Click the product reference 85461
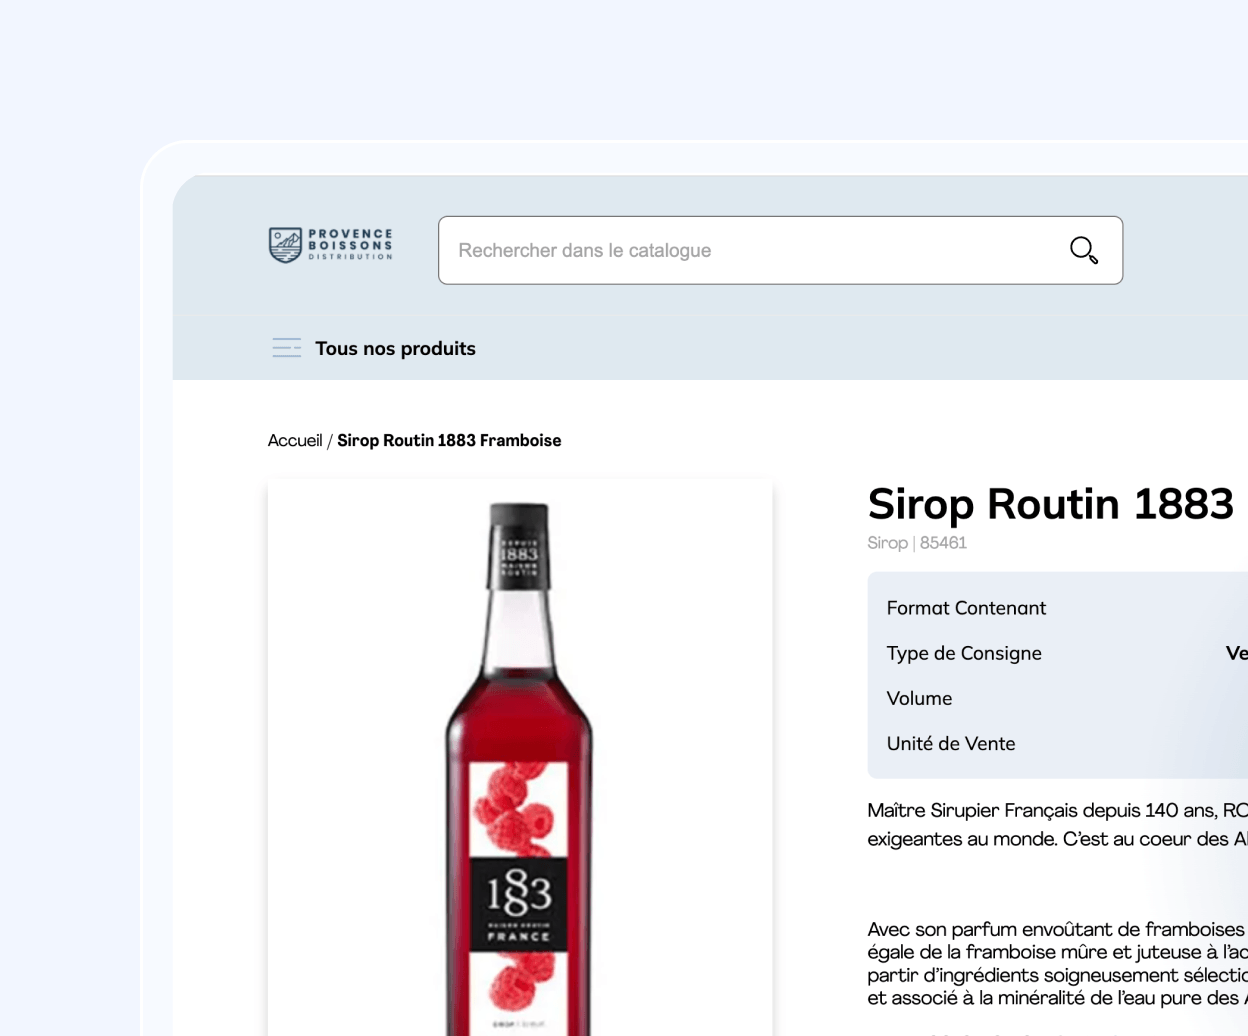The height and width of the screenshot is (1036, 1248). click(943, 543)
